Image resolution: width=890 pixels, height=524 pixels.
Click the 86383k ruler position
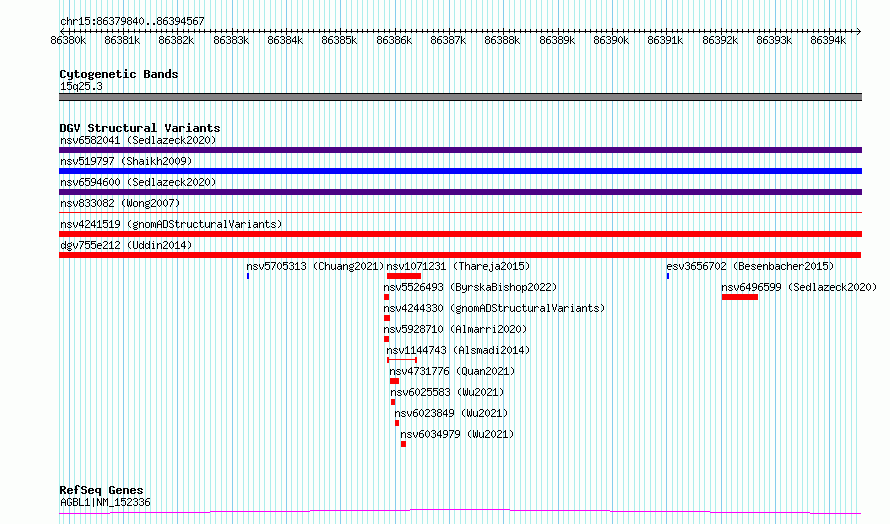pyautogui.click(x=231, y=40)
